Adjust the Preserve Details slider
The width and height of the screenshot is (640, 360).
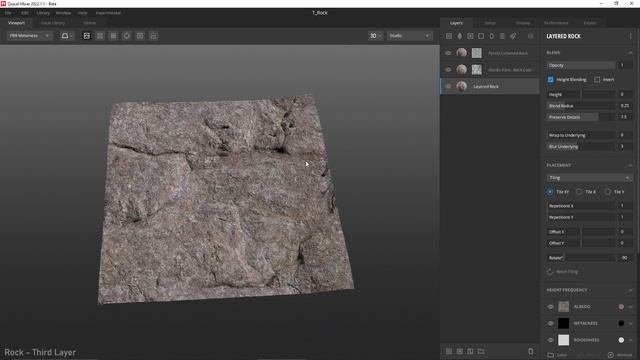[581, 117]
